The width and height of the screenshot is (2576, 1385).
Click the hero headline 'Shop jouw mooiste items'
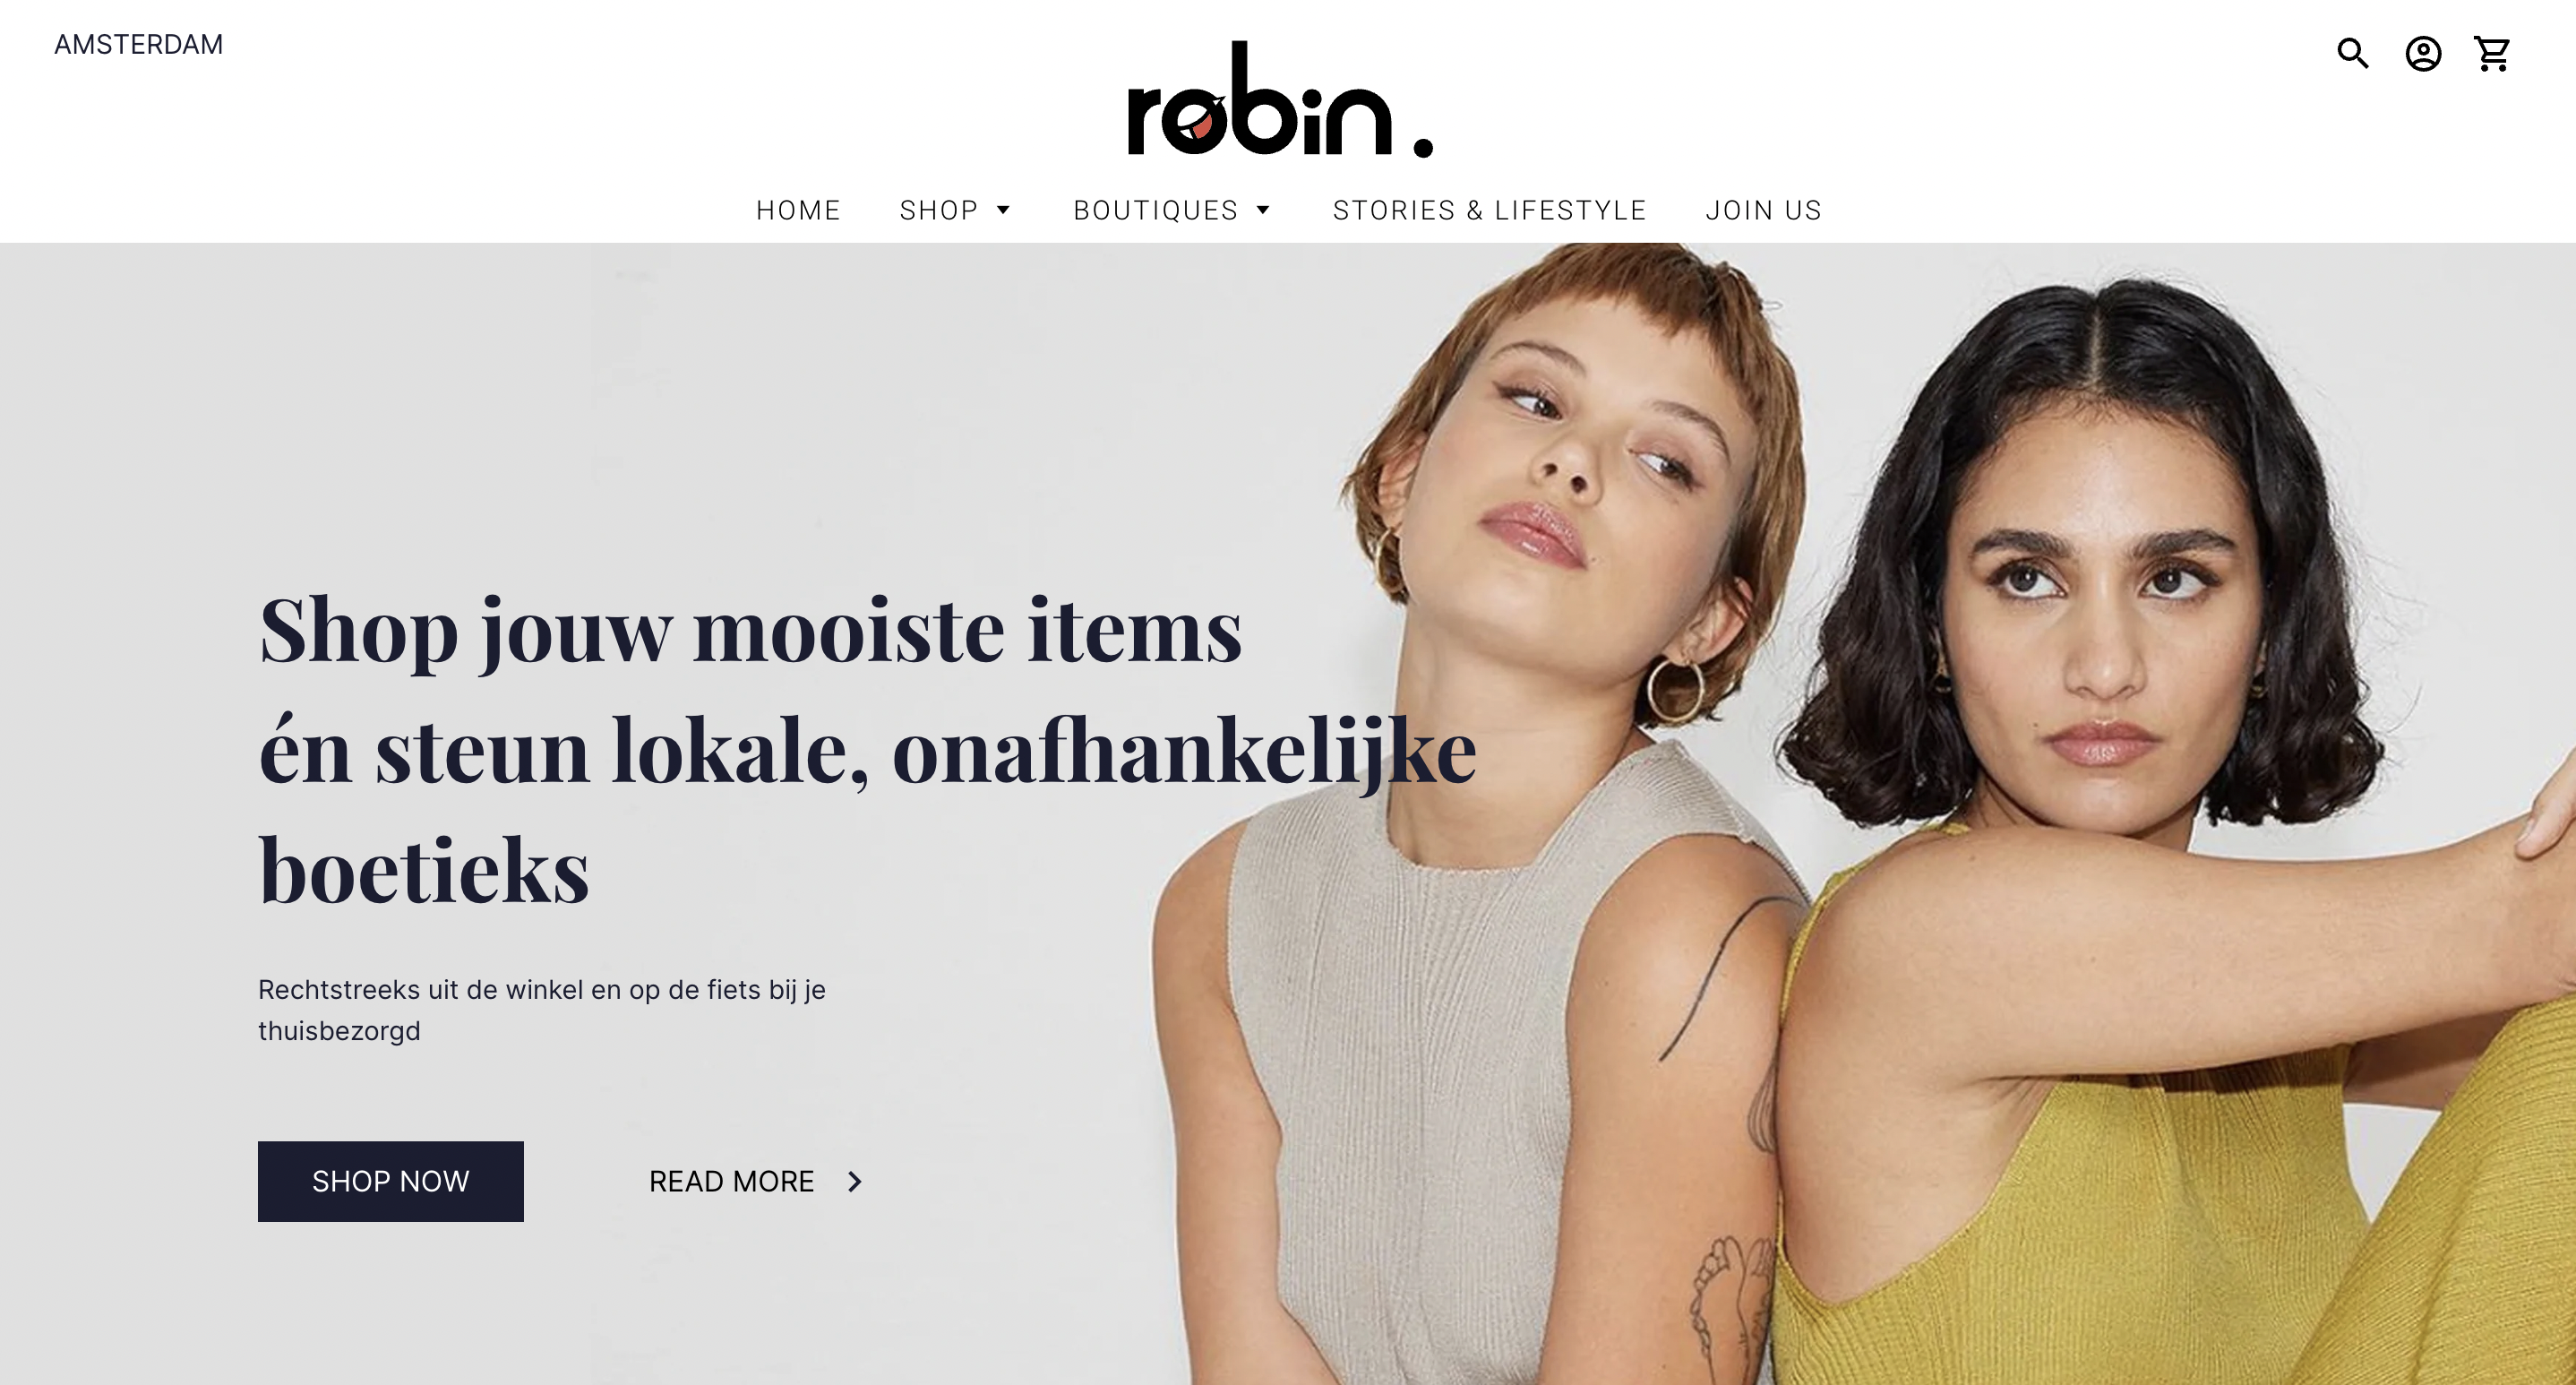pos(750,631)
